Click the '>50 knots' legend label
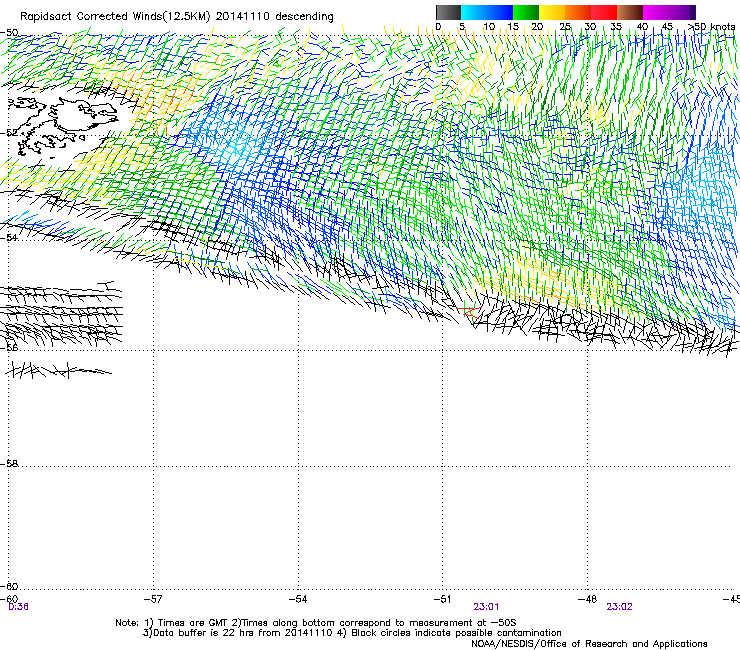The height and width of the screenshot is (650, 740). (x=711, y=26)
